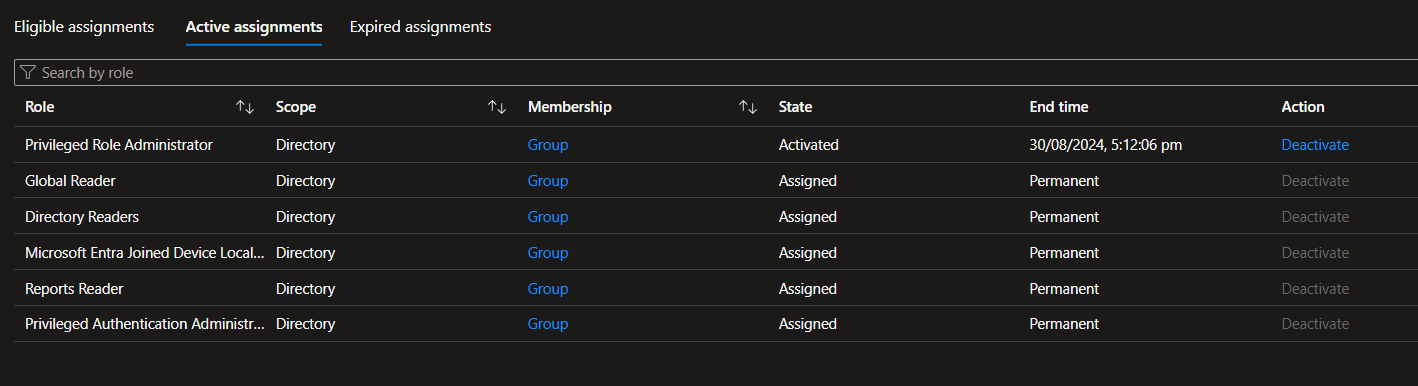Sort by Scope using its arrow icon
Viewport: 1418px width, 386px height.
click(497, 107)
